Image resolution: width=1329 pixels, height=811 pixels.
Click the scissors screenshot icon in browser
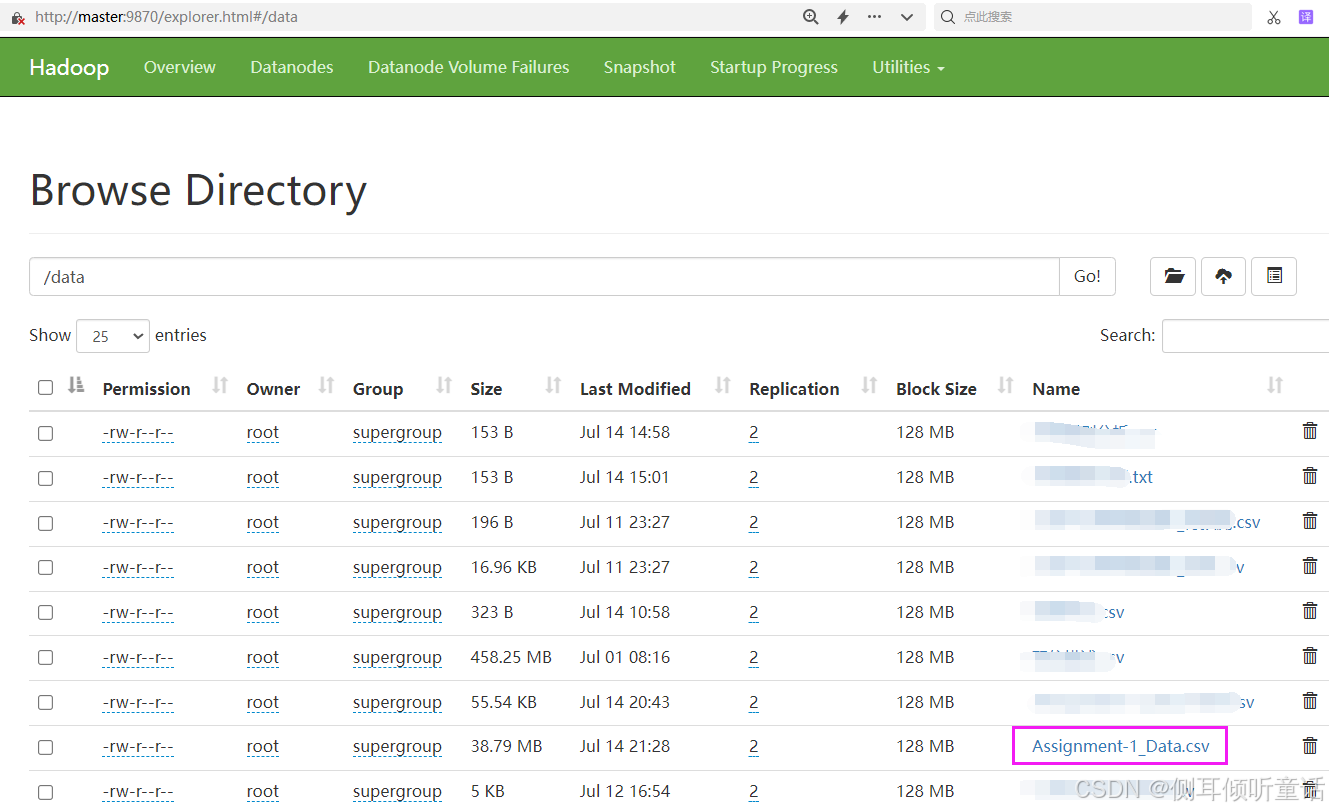coord(1274,17)
